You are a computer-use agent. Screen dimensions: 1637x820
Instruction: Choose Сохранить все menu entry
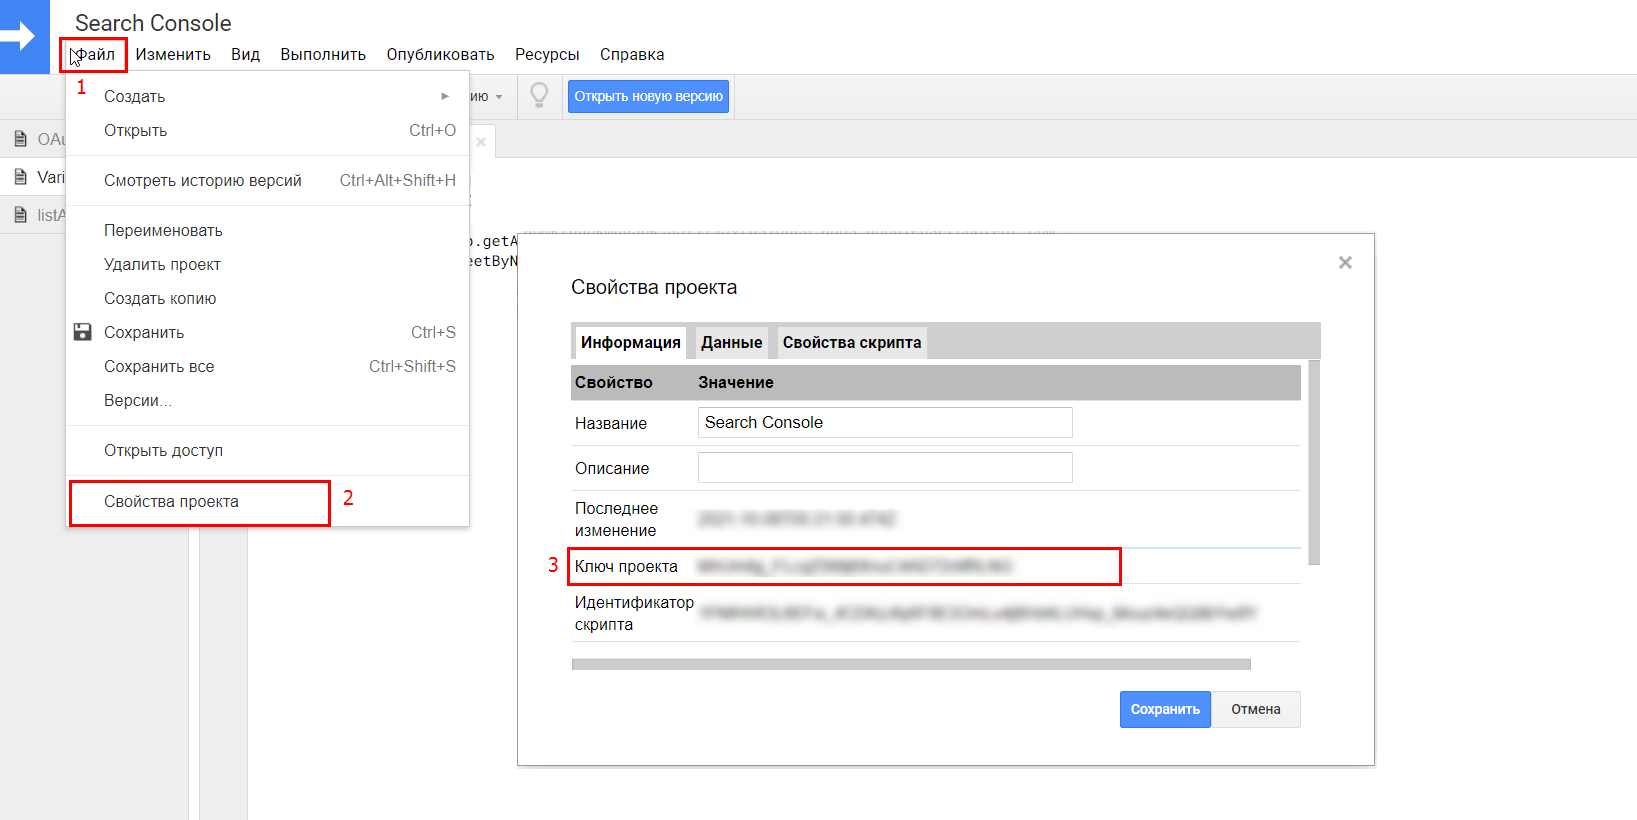[x=268, y=366]
